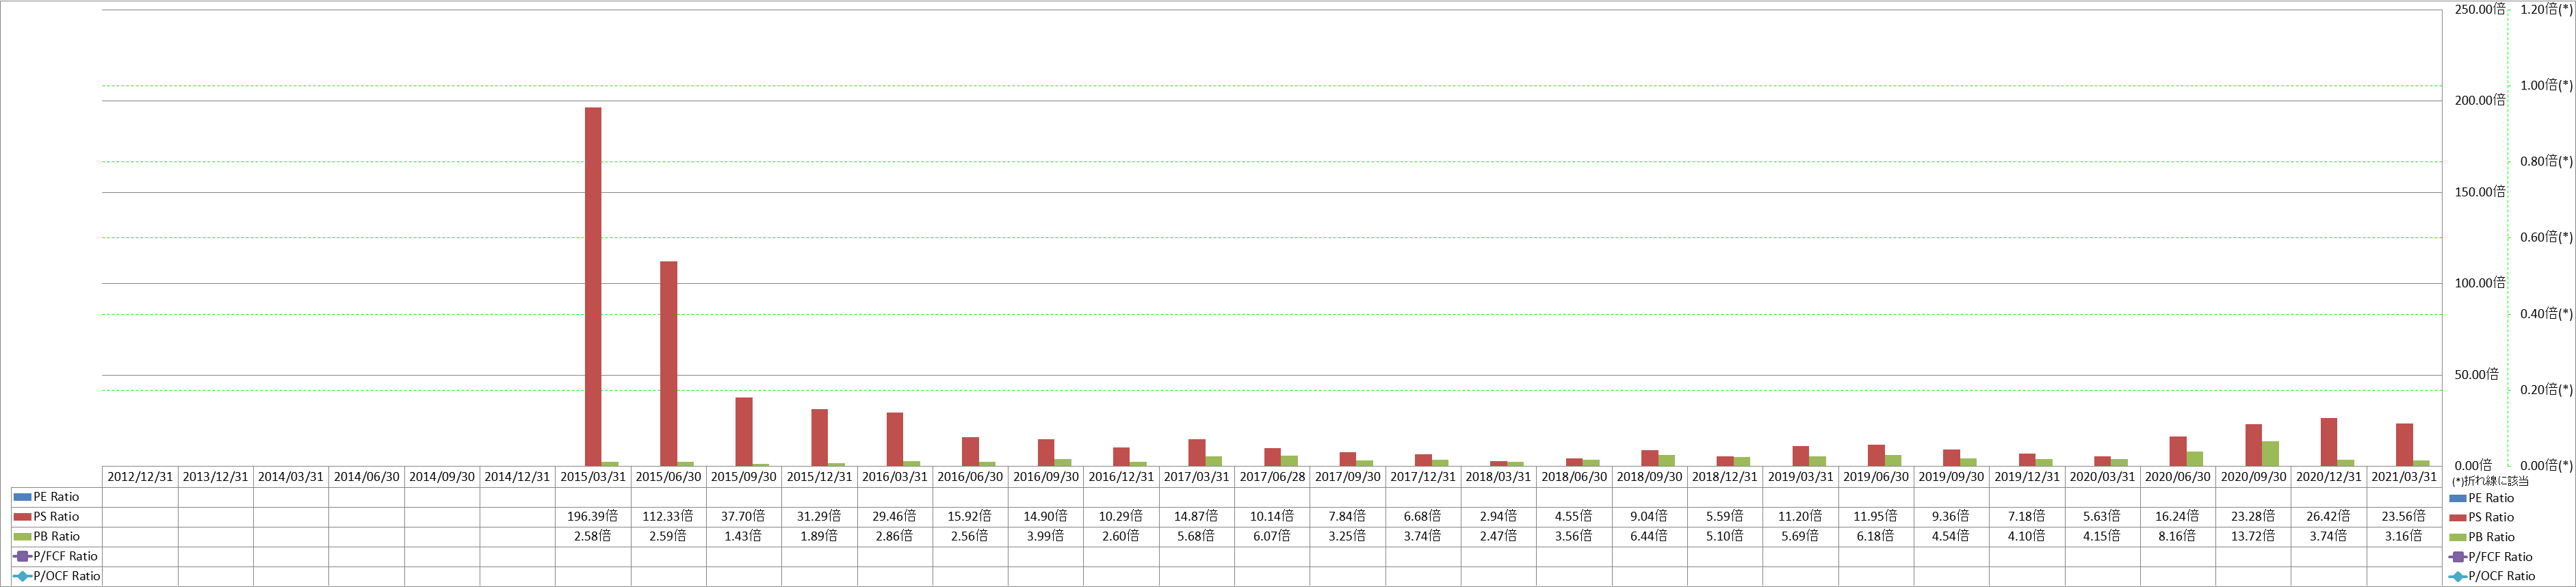Click the 2.94倍 PS Ratio cell
Screen dimensions: 2576x587
[x=1499, y=517]
